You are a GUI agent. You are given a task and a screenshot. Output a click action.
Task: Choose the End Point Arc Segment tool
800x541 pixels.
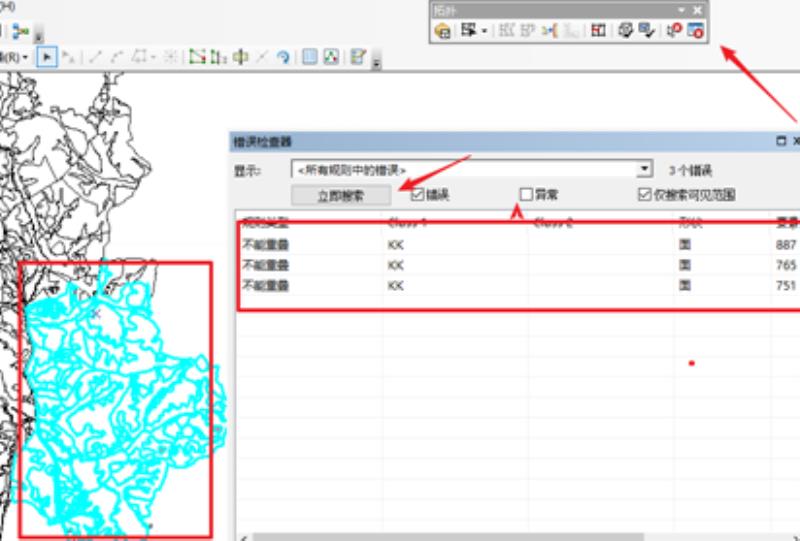(117, 57)
